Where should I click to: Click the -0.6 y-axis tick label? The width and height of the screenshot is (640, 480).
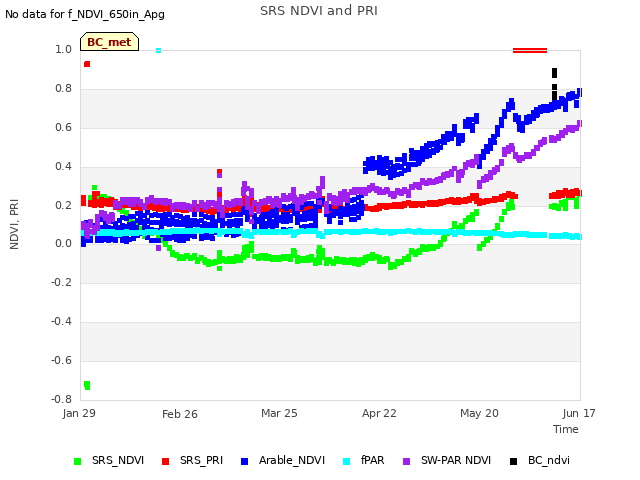[62, 360]
